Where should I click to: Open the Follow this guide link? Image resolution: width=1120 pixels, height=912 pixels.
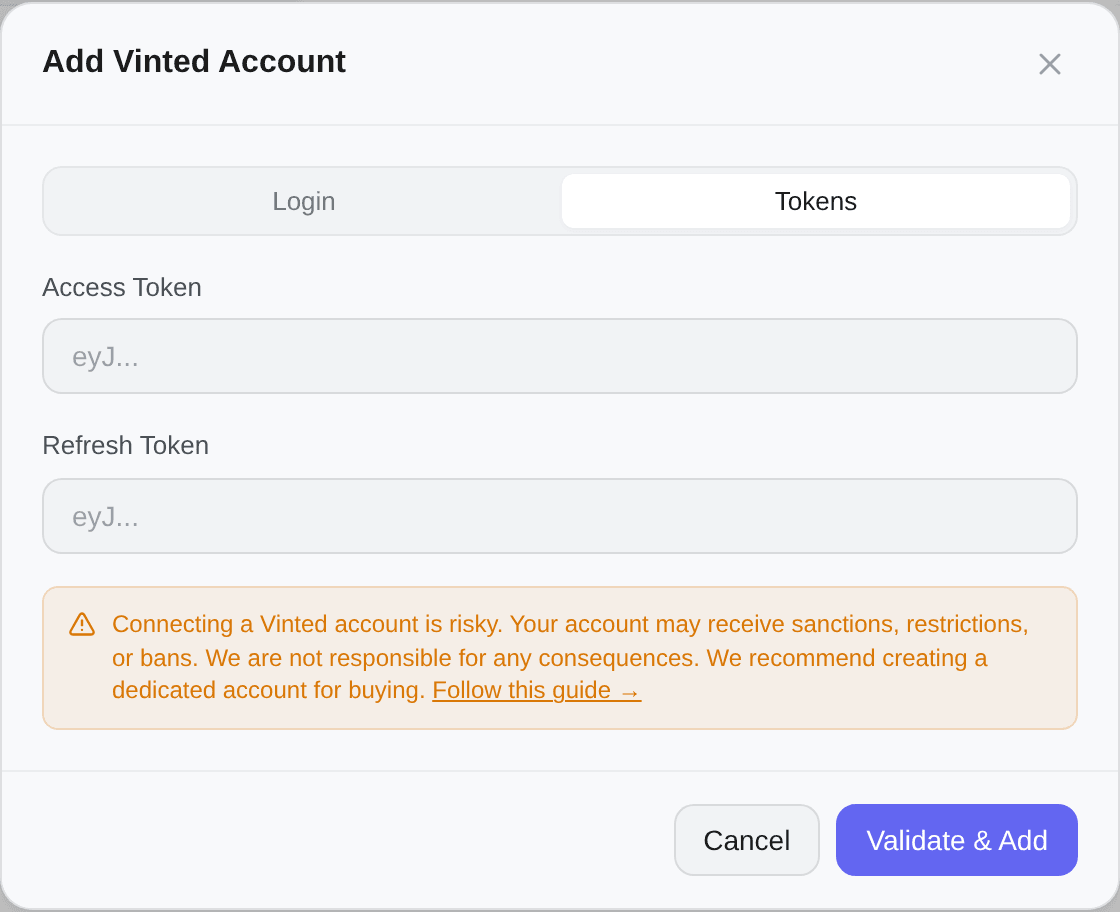tap(536, 691)
